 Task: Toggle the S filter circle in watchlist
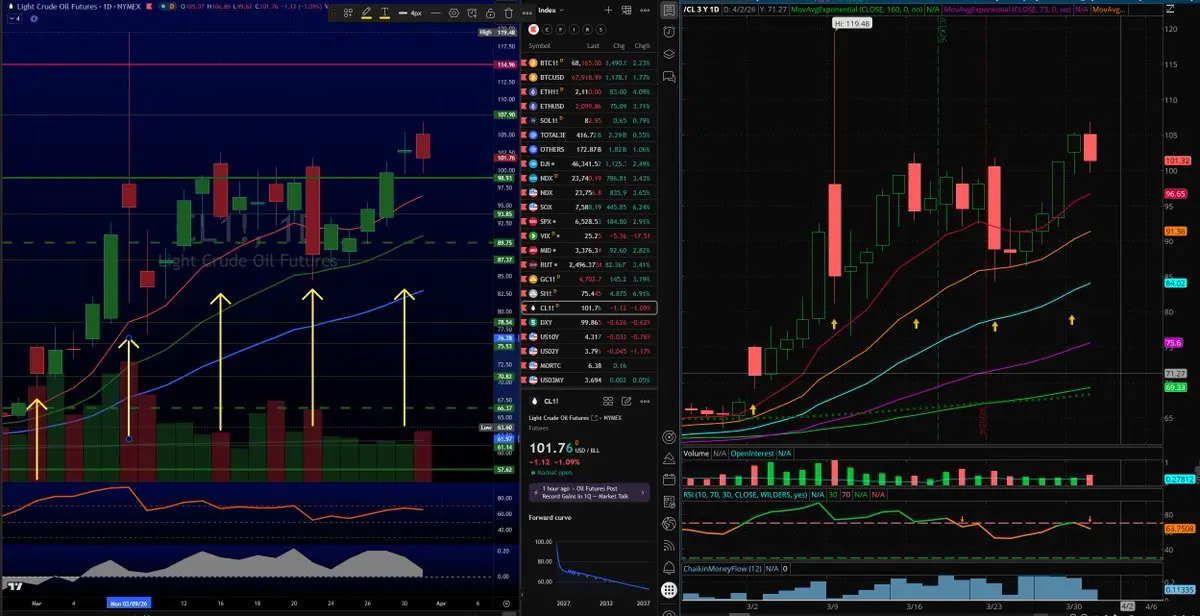600,29
